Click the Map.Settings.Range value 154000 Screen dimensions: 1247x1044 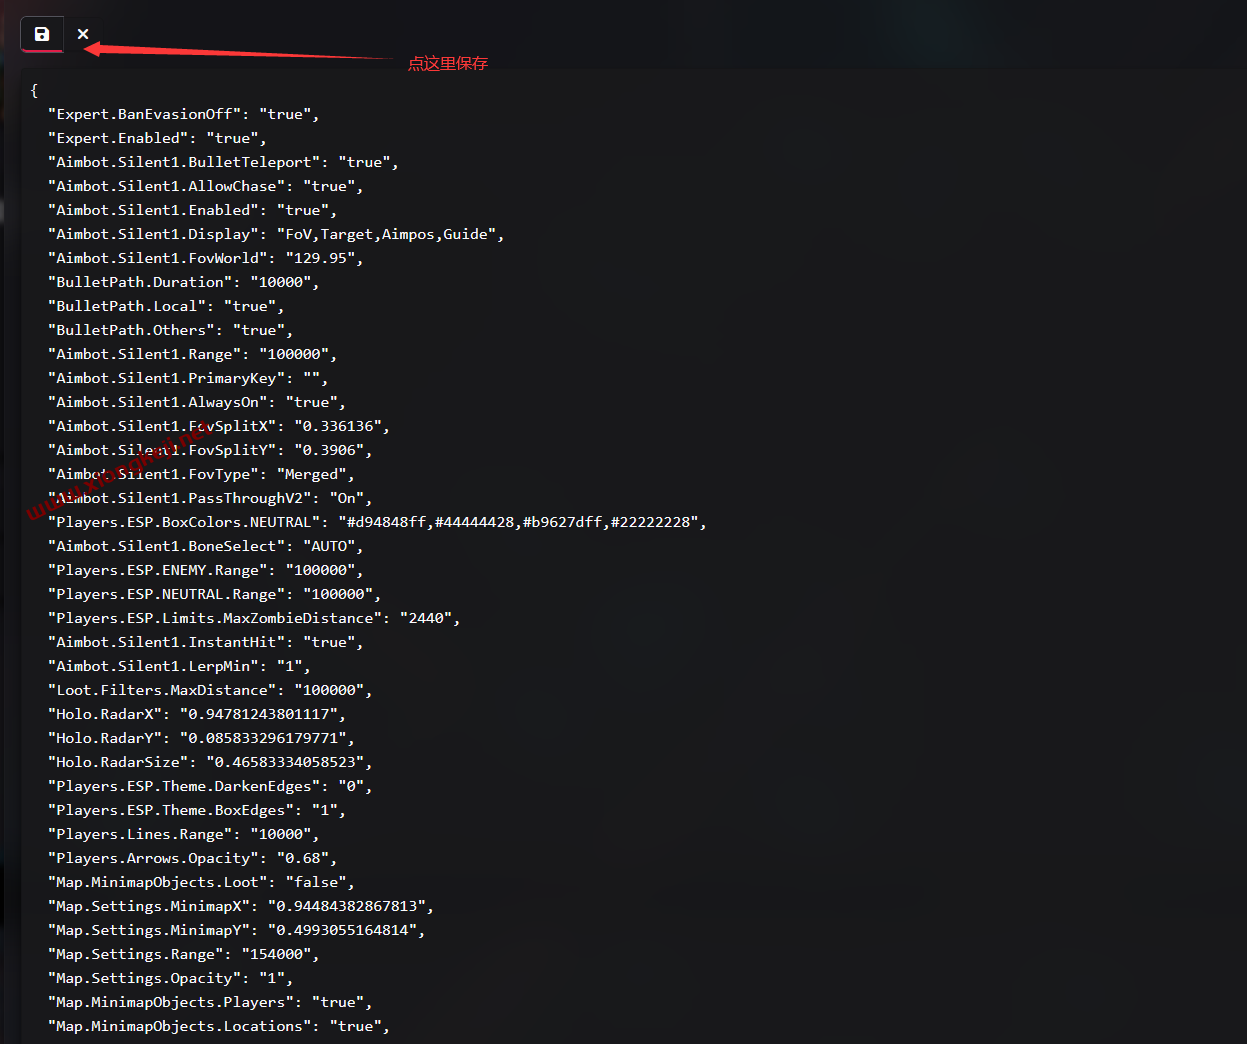[x=276, y=954]
